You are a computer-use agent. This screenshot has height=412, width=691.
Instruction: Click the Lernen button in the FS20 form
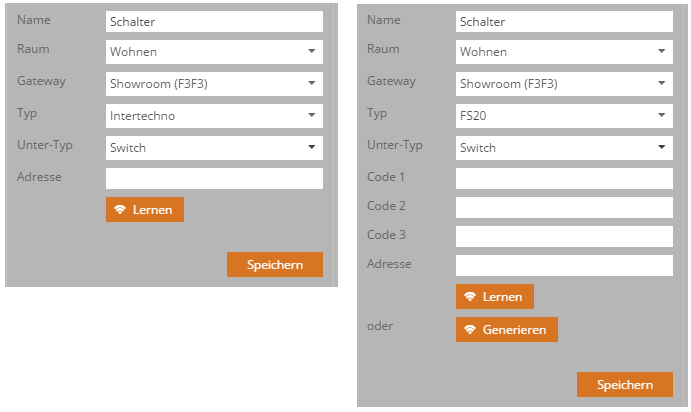[x=494, y=297]
